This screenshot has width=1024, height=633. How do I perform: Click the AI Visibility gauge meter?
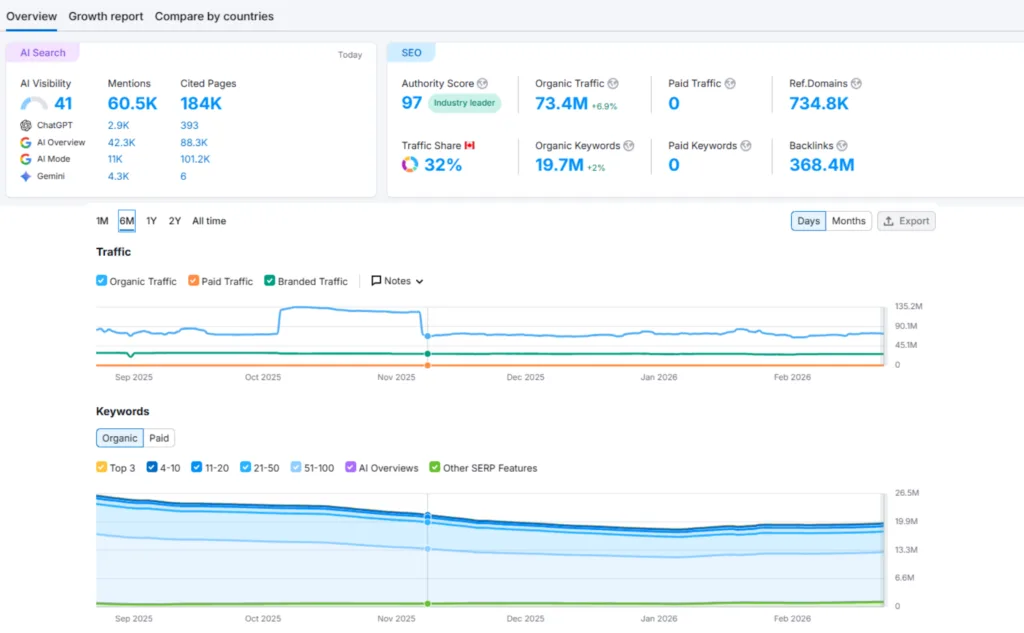tap(34, 104)
